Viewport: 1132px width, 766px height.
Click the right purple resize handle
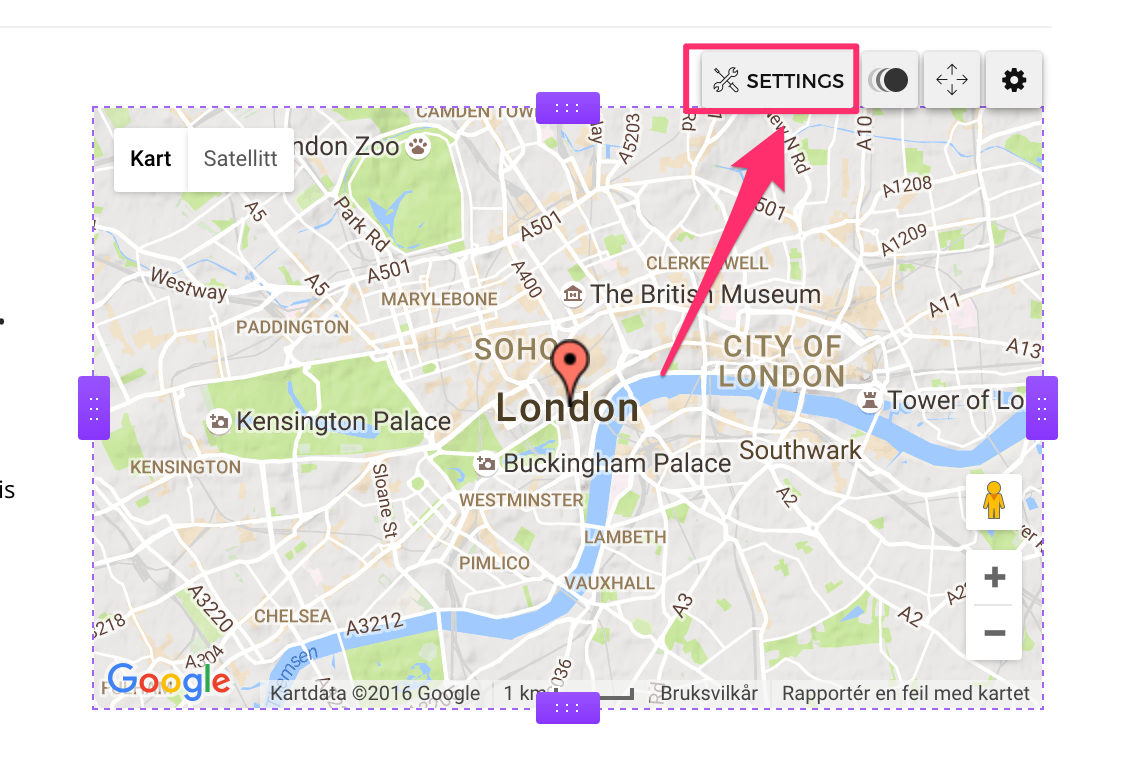point(1042,408)
